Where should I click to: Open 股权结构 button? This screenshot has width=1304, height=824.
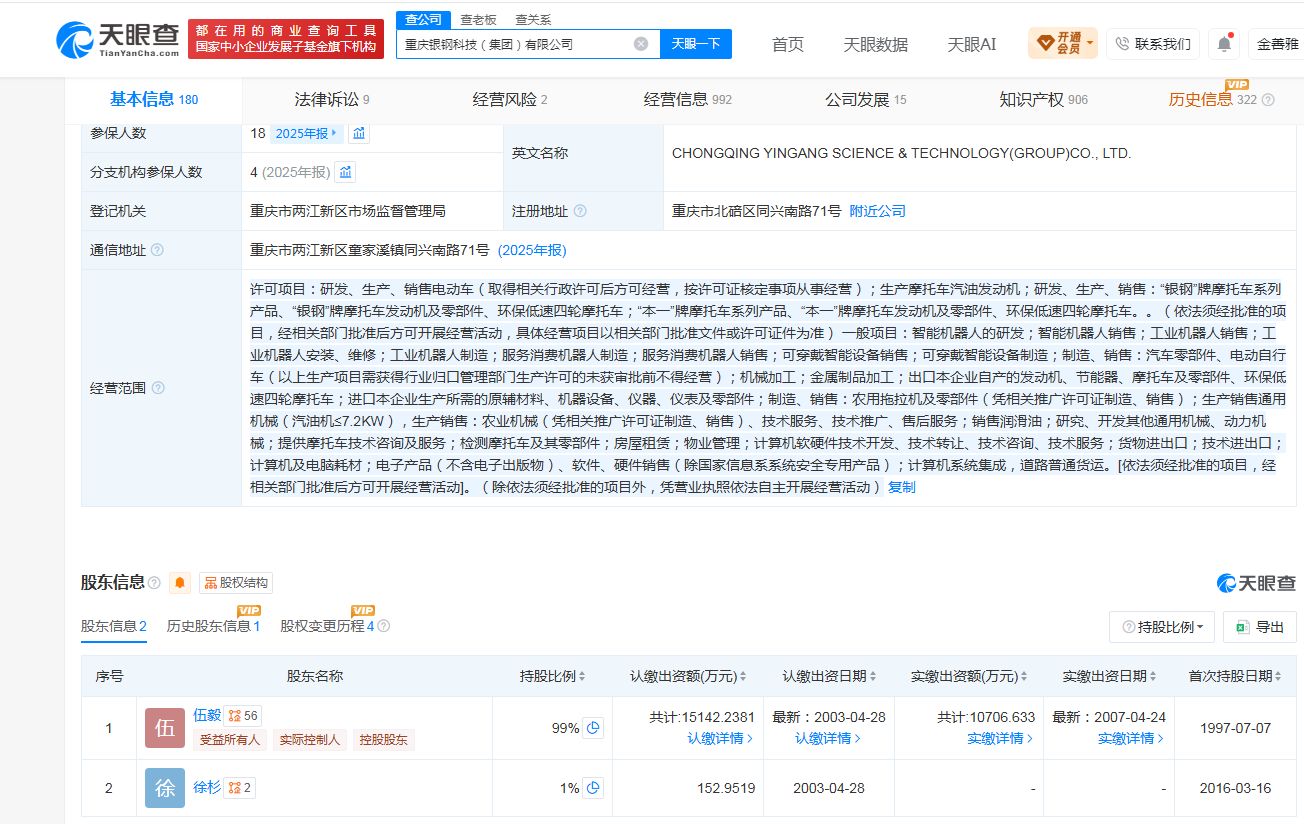coord(235,583)
